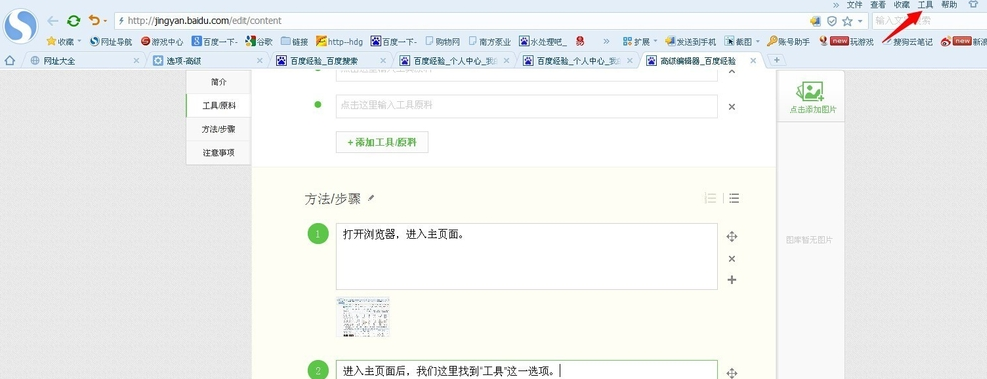The image size is (987, 379).
Task: Switch to the bulleted list style icon
Action: 733,198
